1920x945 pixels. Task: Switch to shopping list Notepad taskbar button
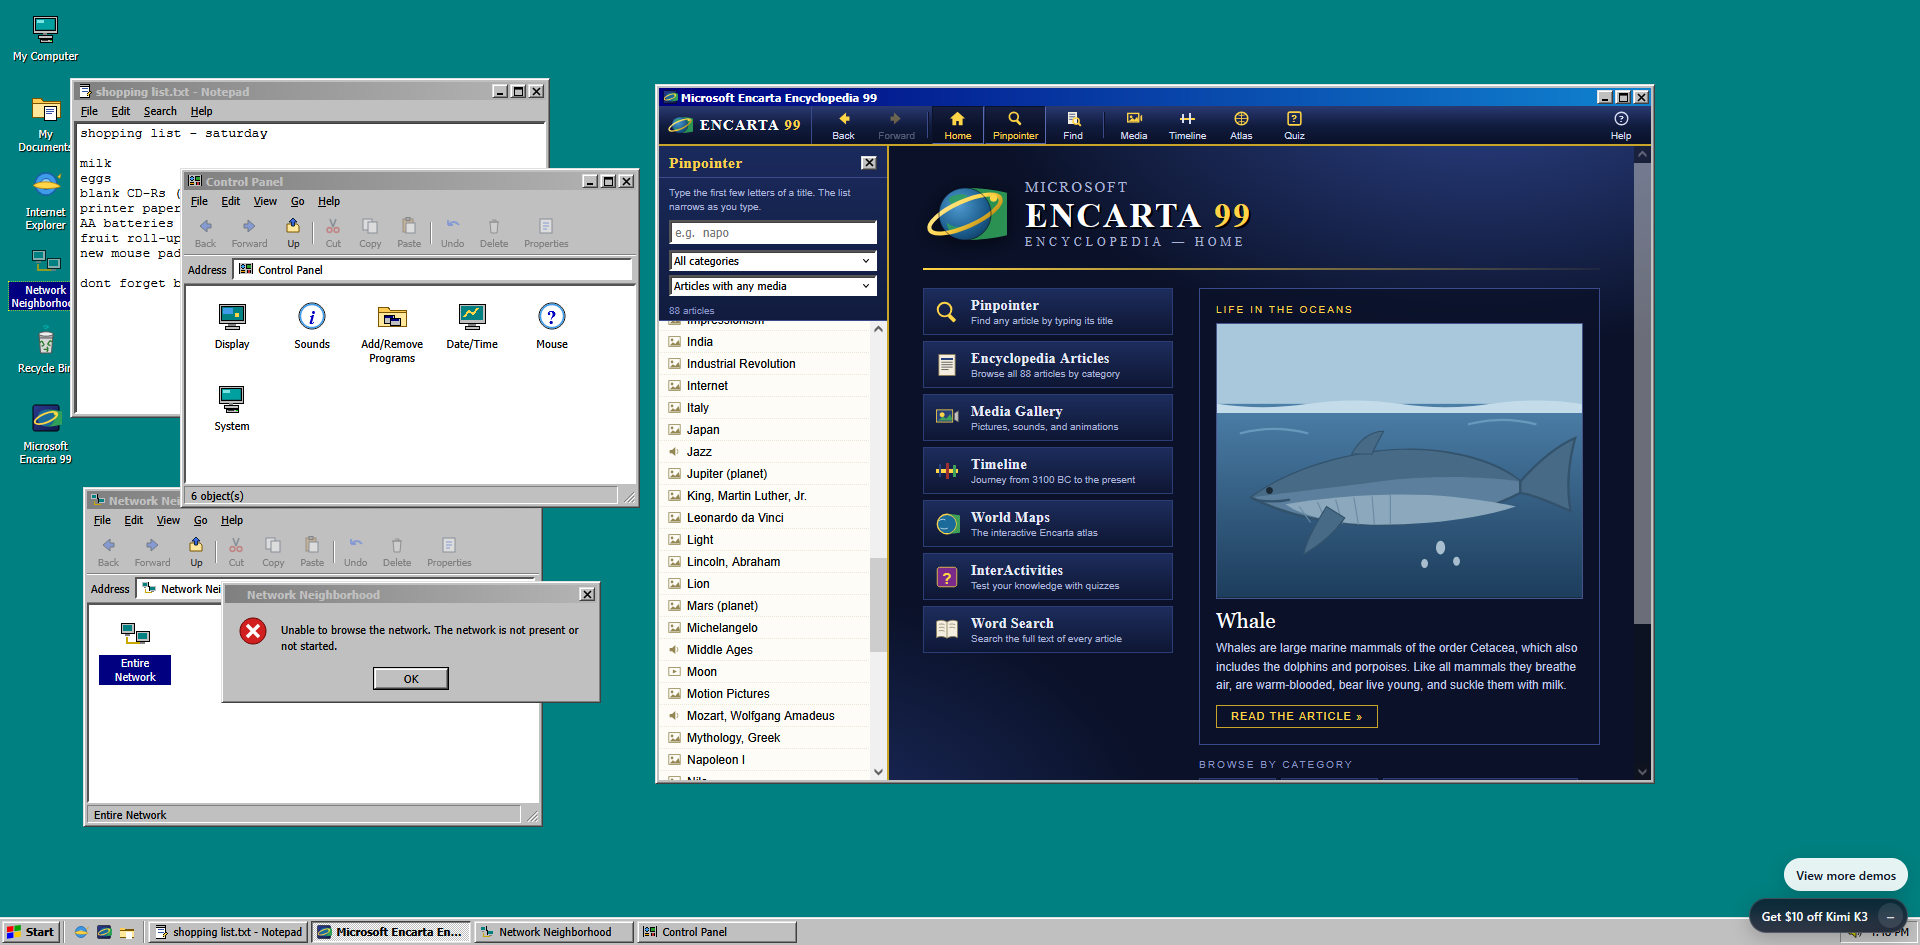(228, 932)
